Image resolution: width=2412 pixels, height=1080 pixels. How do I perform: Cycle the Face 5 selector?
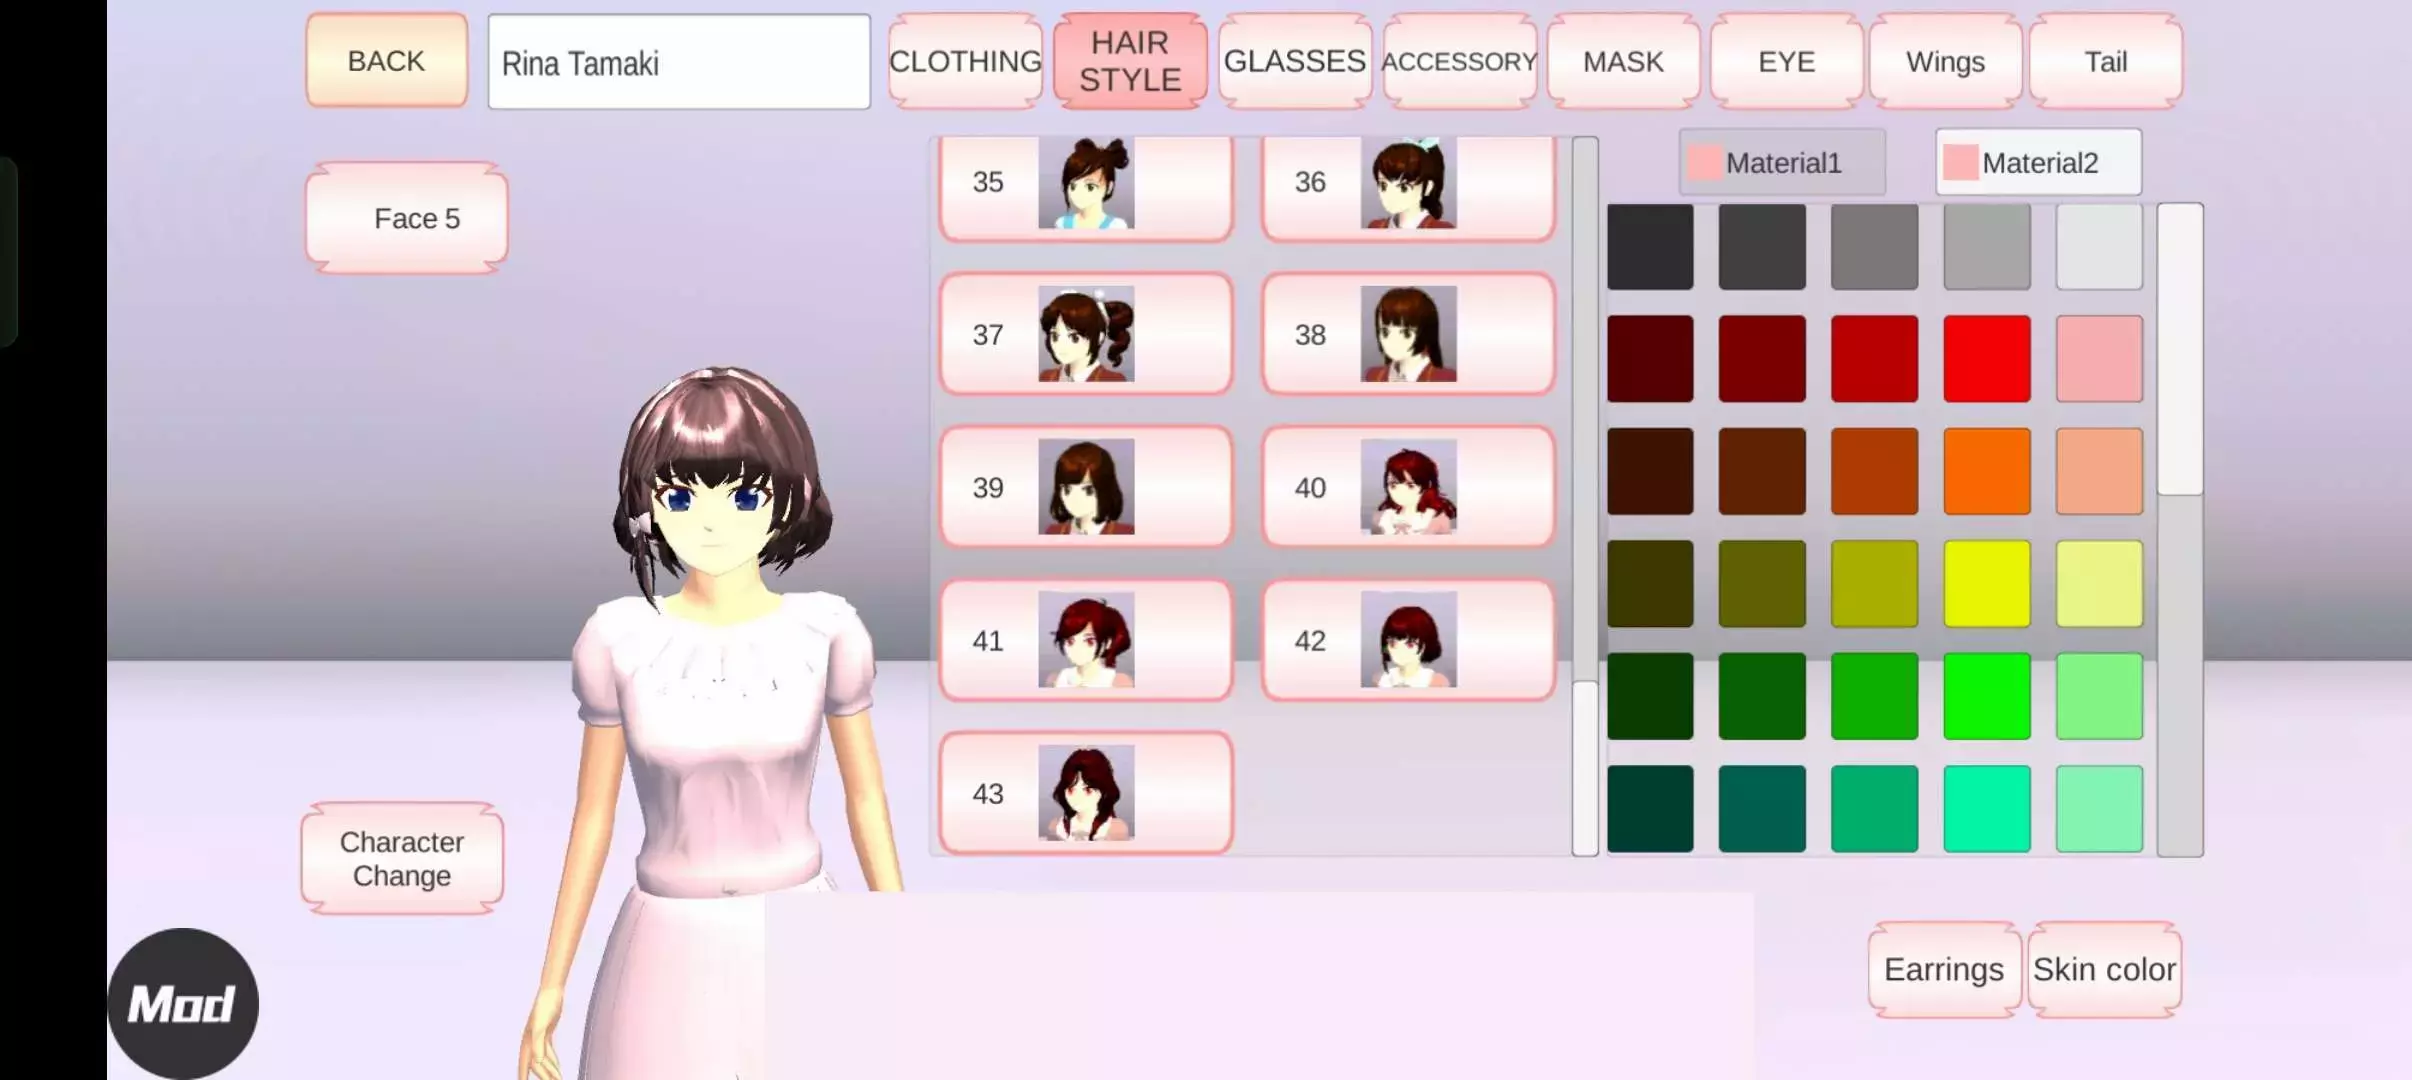(407, 218)
